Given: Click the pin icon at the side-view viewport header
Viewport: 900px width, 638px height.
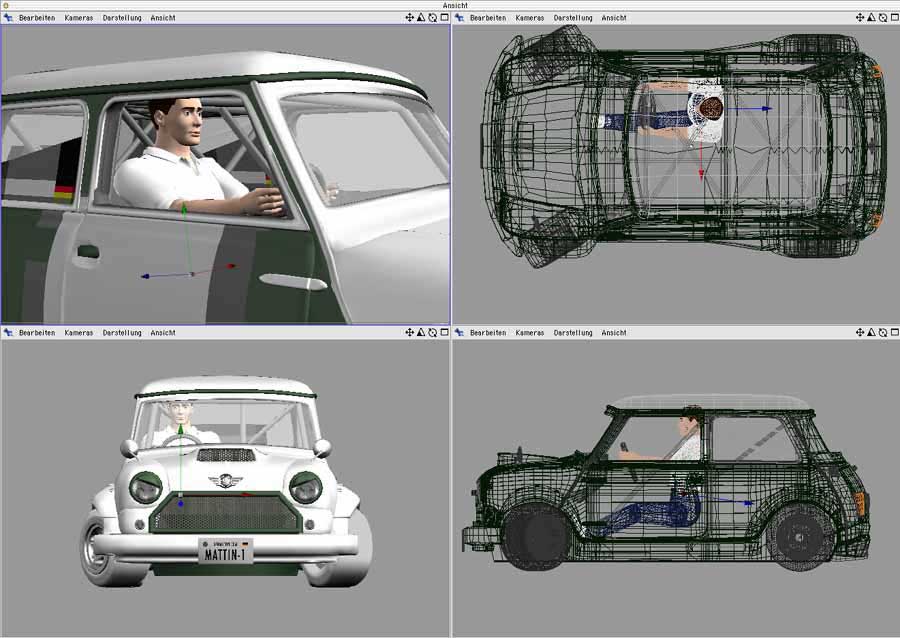Looking at the screenshot, I should pyautogui.click(x=459, y=333).
